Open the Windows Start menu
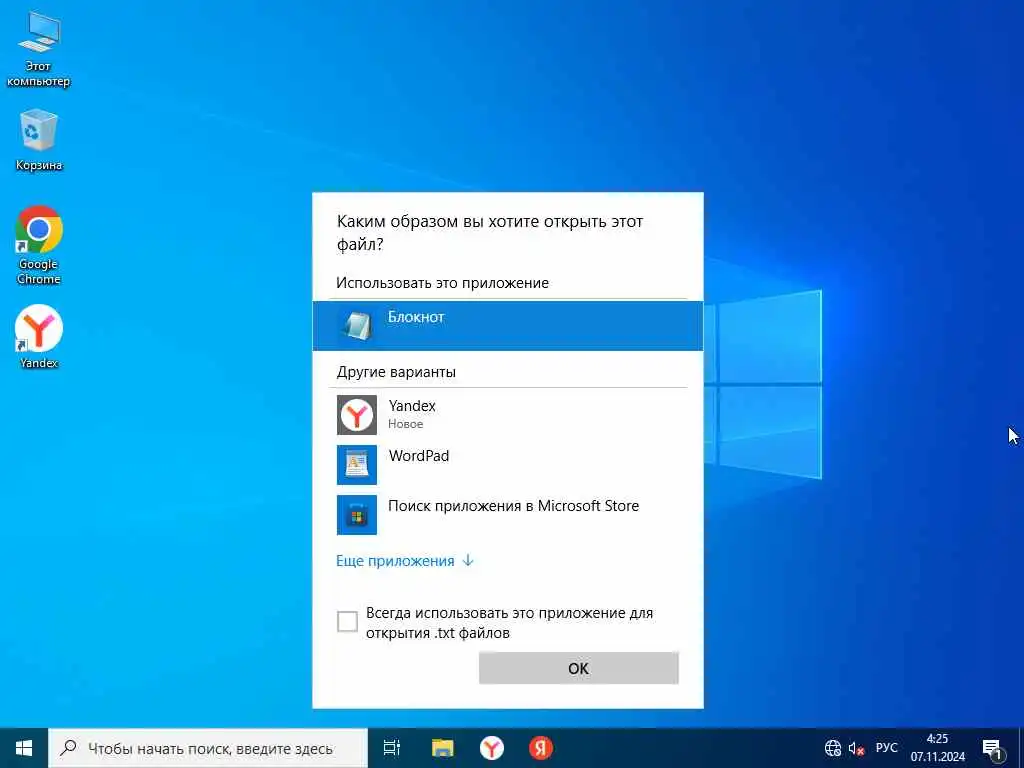 point(24,748)
